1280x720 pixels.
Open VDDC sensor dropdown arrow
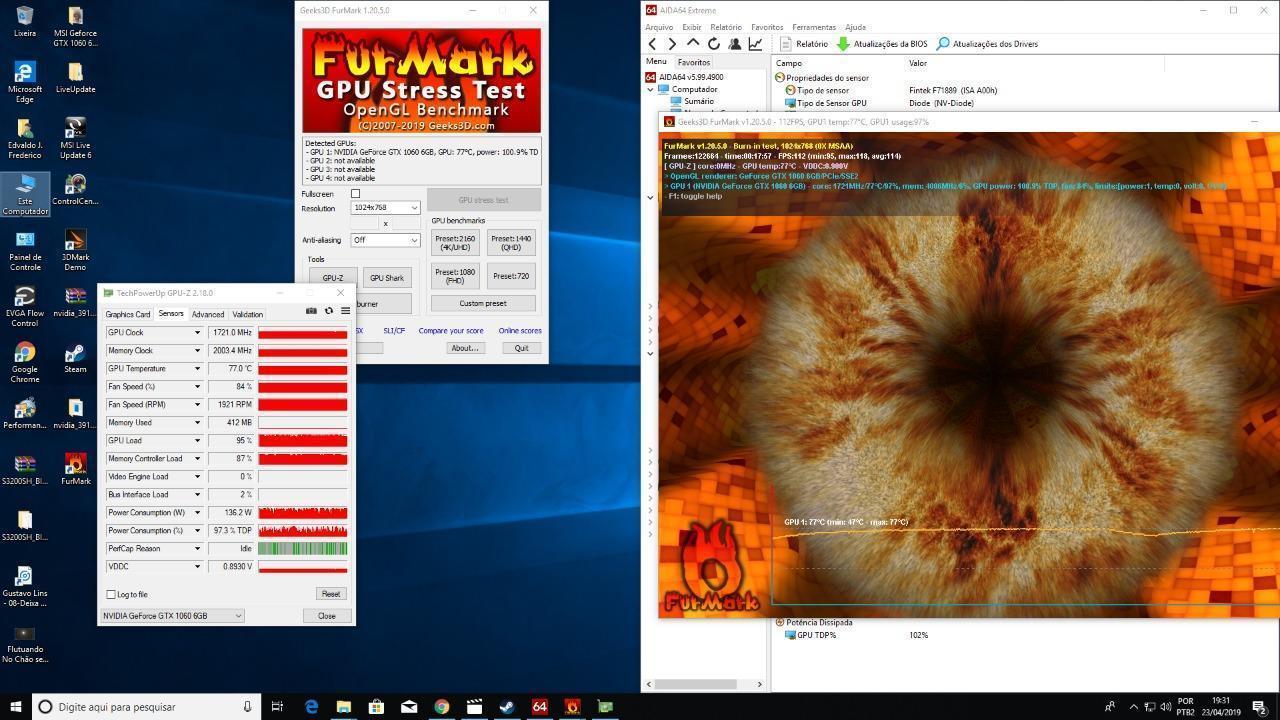[197, 566]
